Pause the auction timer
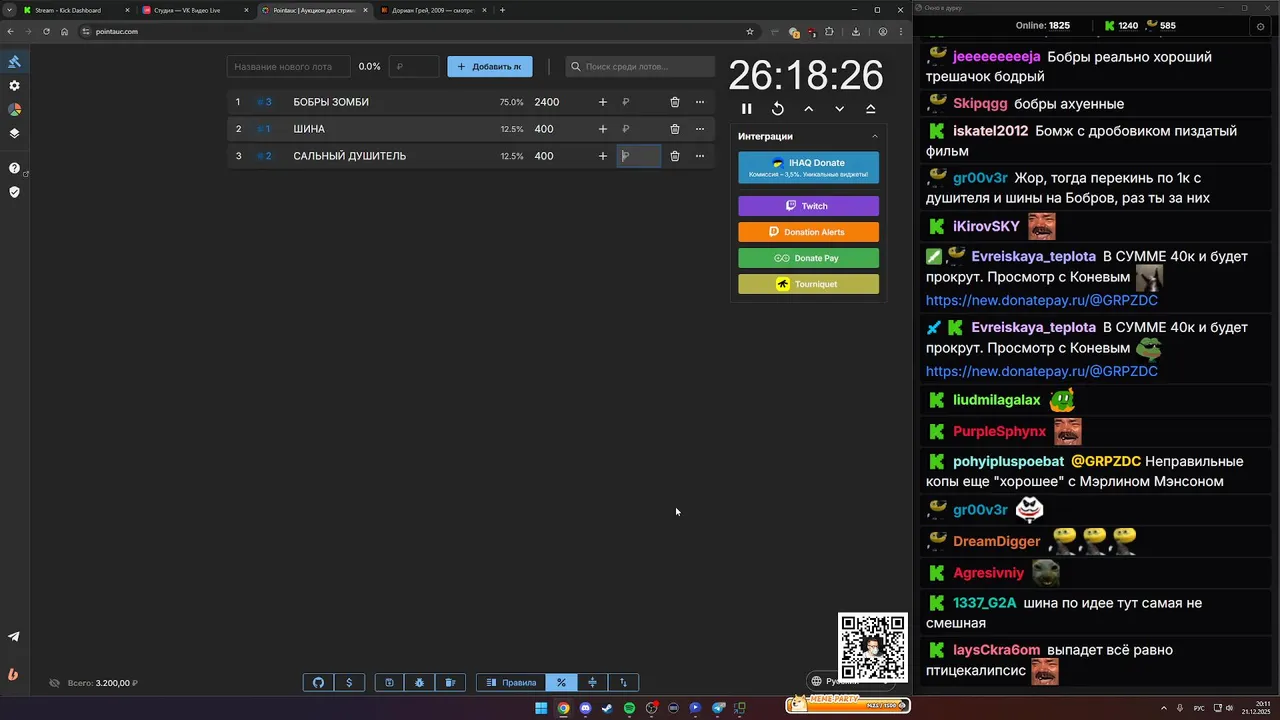The width and height of the screenshot is (1280, 720). click(746, 109)
